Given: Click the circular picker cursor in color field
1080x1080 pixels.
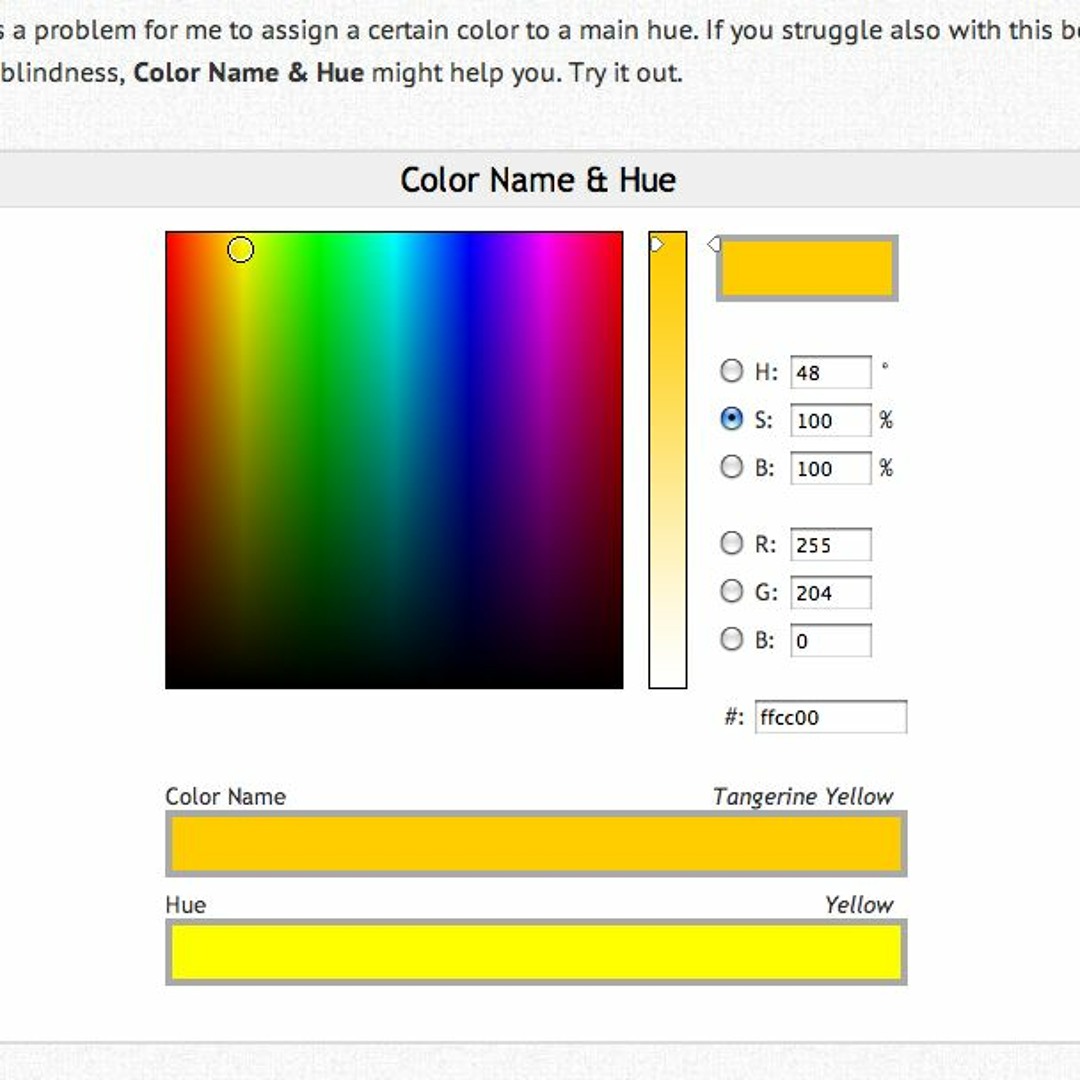Looking at the screenshot, I should [x=240, y=249].
